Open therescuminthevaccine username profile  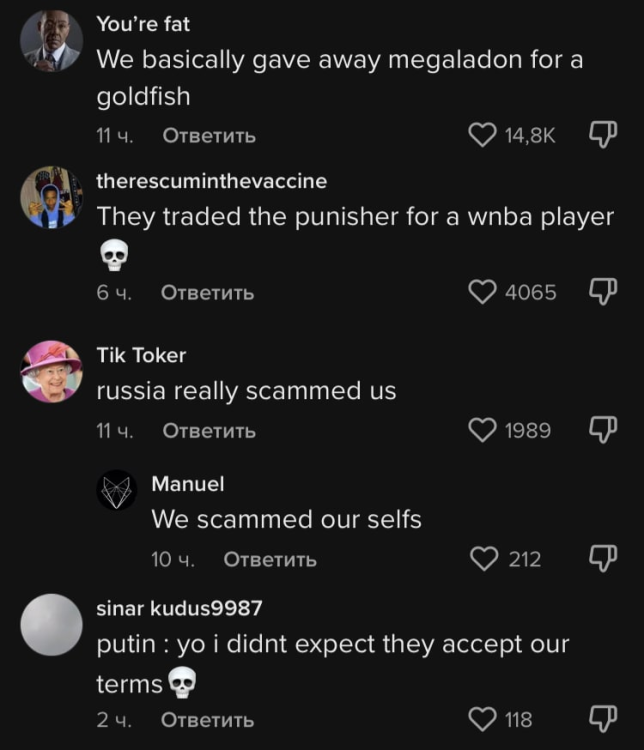click(x=211, y=181)
